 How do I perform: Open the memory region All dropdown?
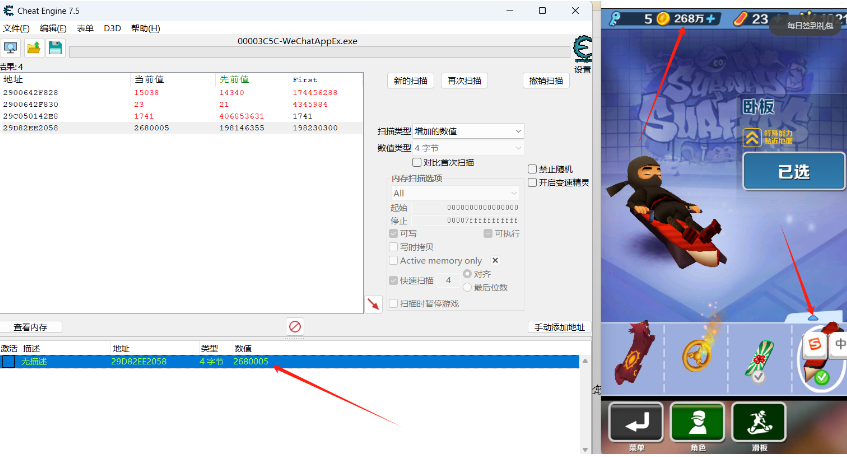coord(455,193)
